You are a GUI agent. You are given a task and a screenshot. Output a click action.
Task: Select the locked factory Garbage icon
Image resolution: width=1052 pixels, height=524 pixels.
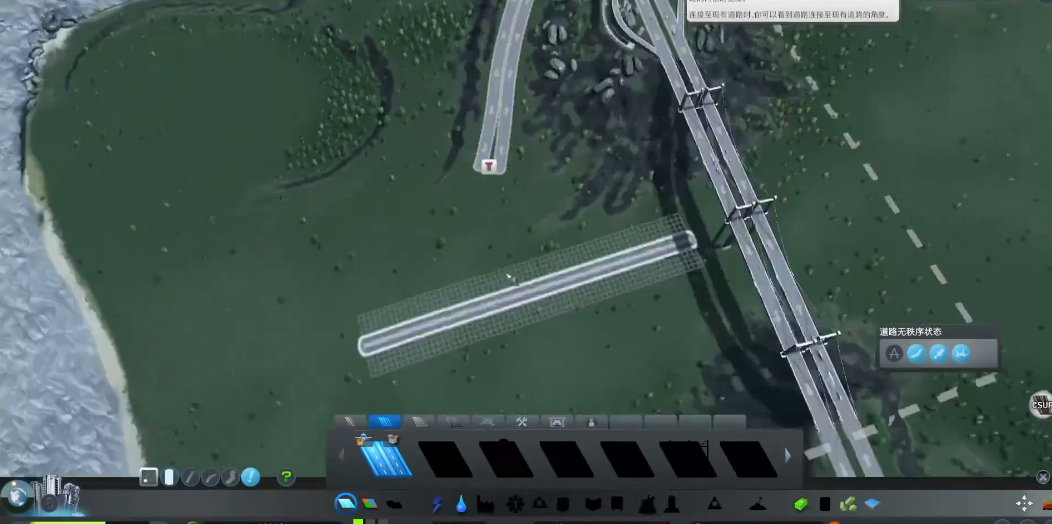(485, 504)
